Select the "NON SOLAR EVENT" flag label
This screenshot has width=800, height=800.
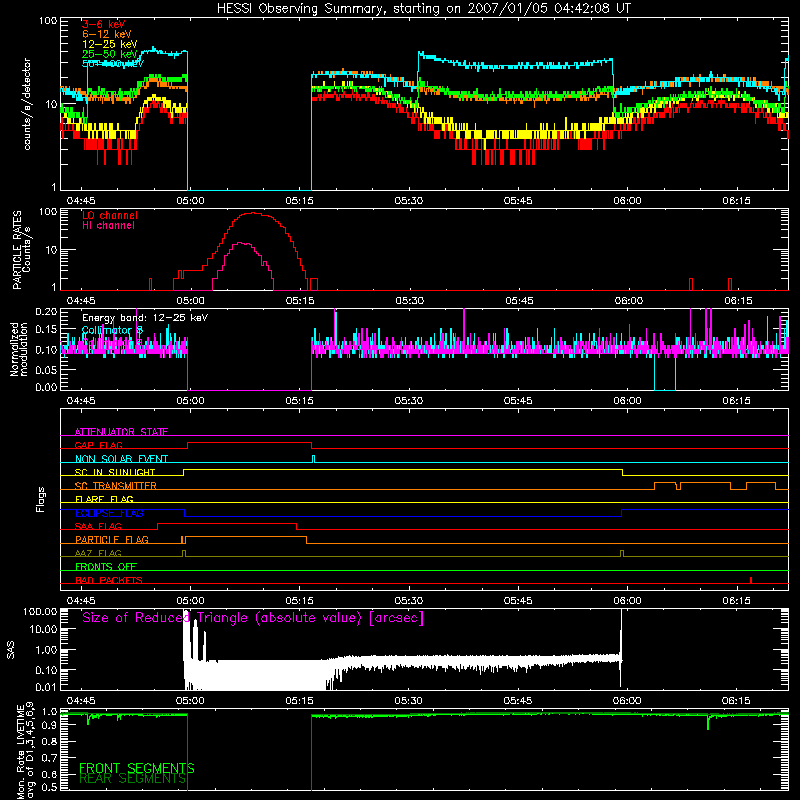[121, 459]
